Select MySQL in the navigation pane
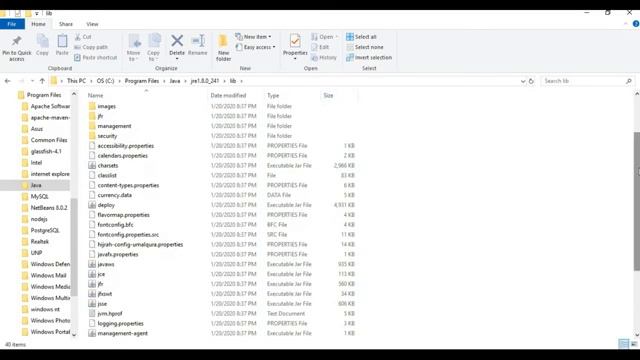 (x=39, y=196)
